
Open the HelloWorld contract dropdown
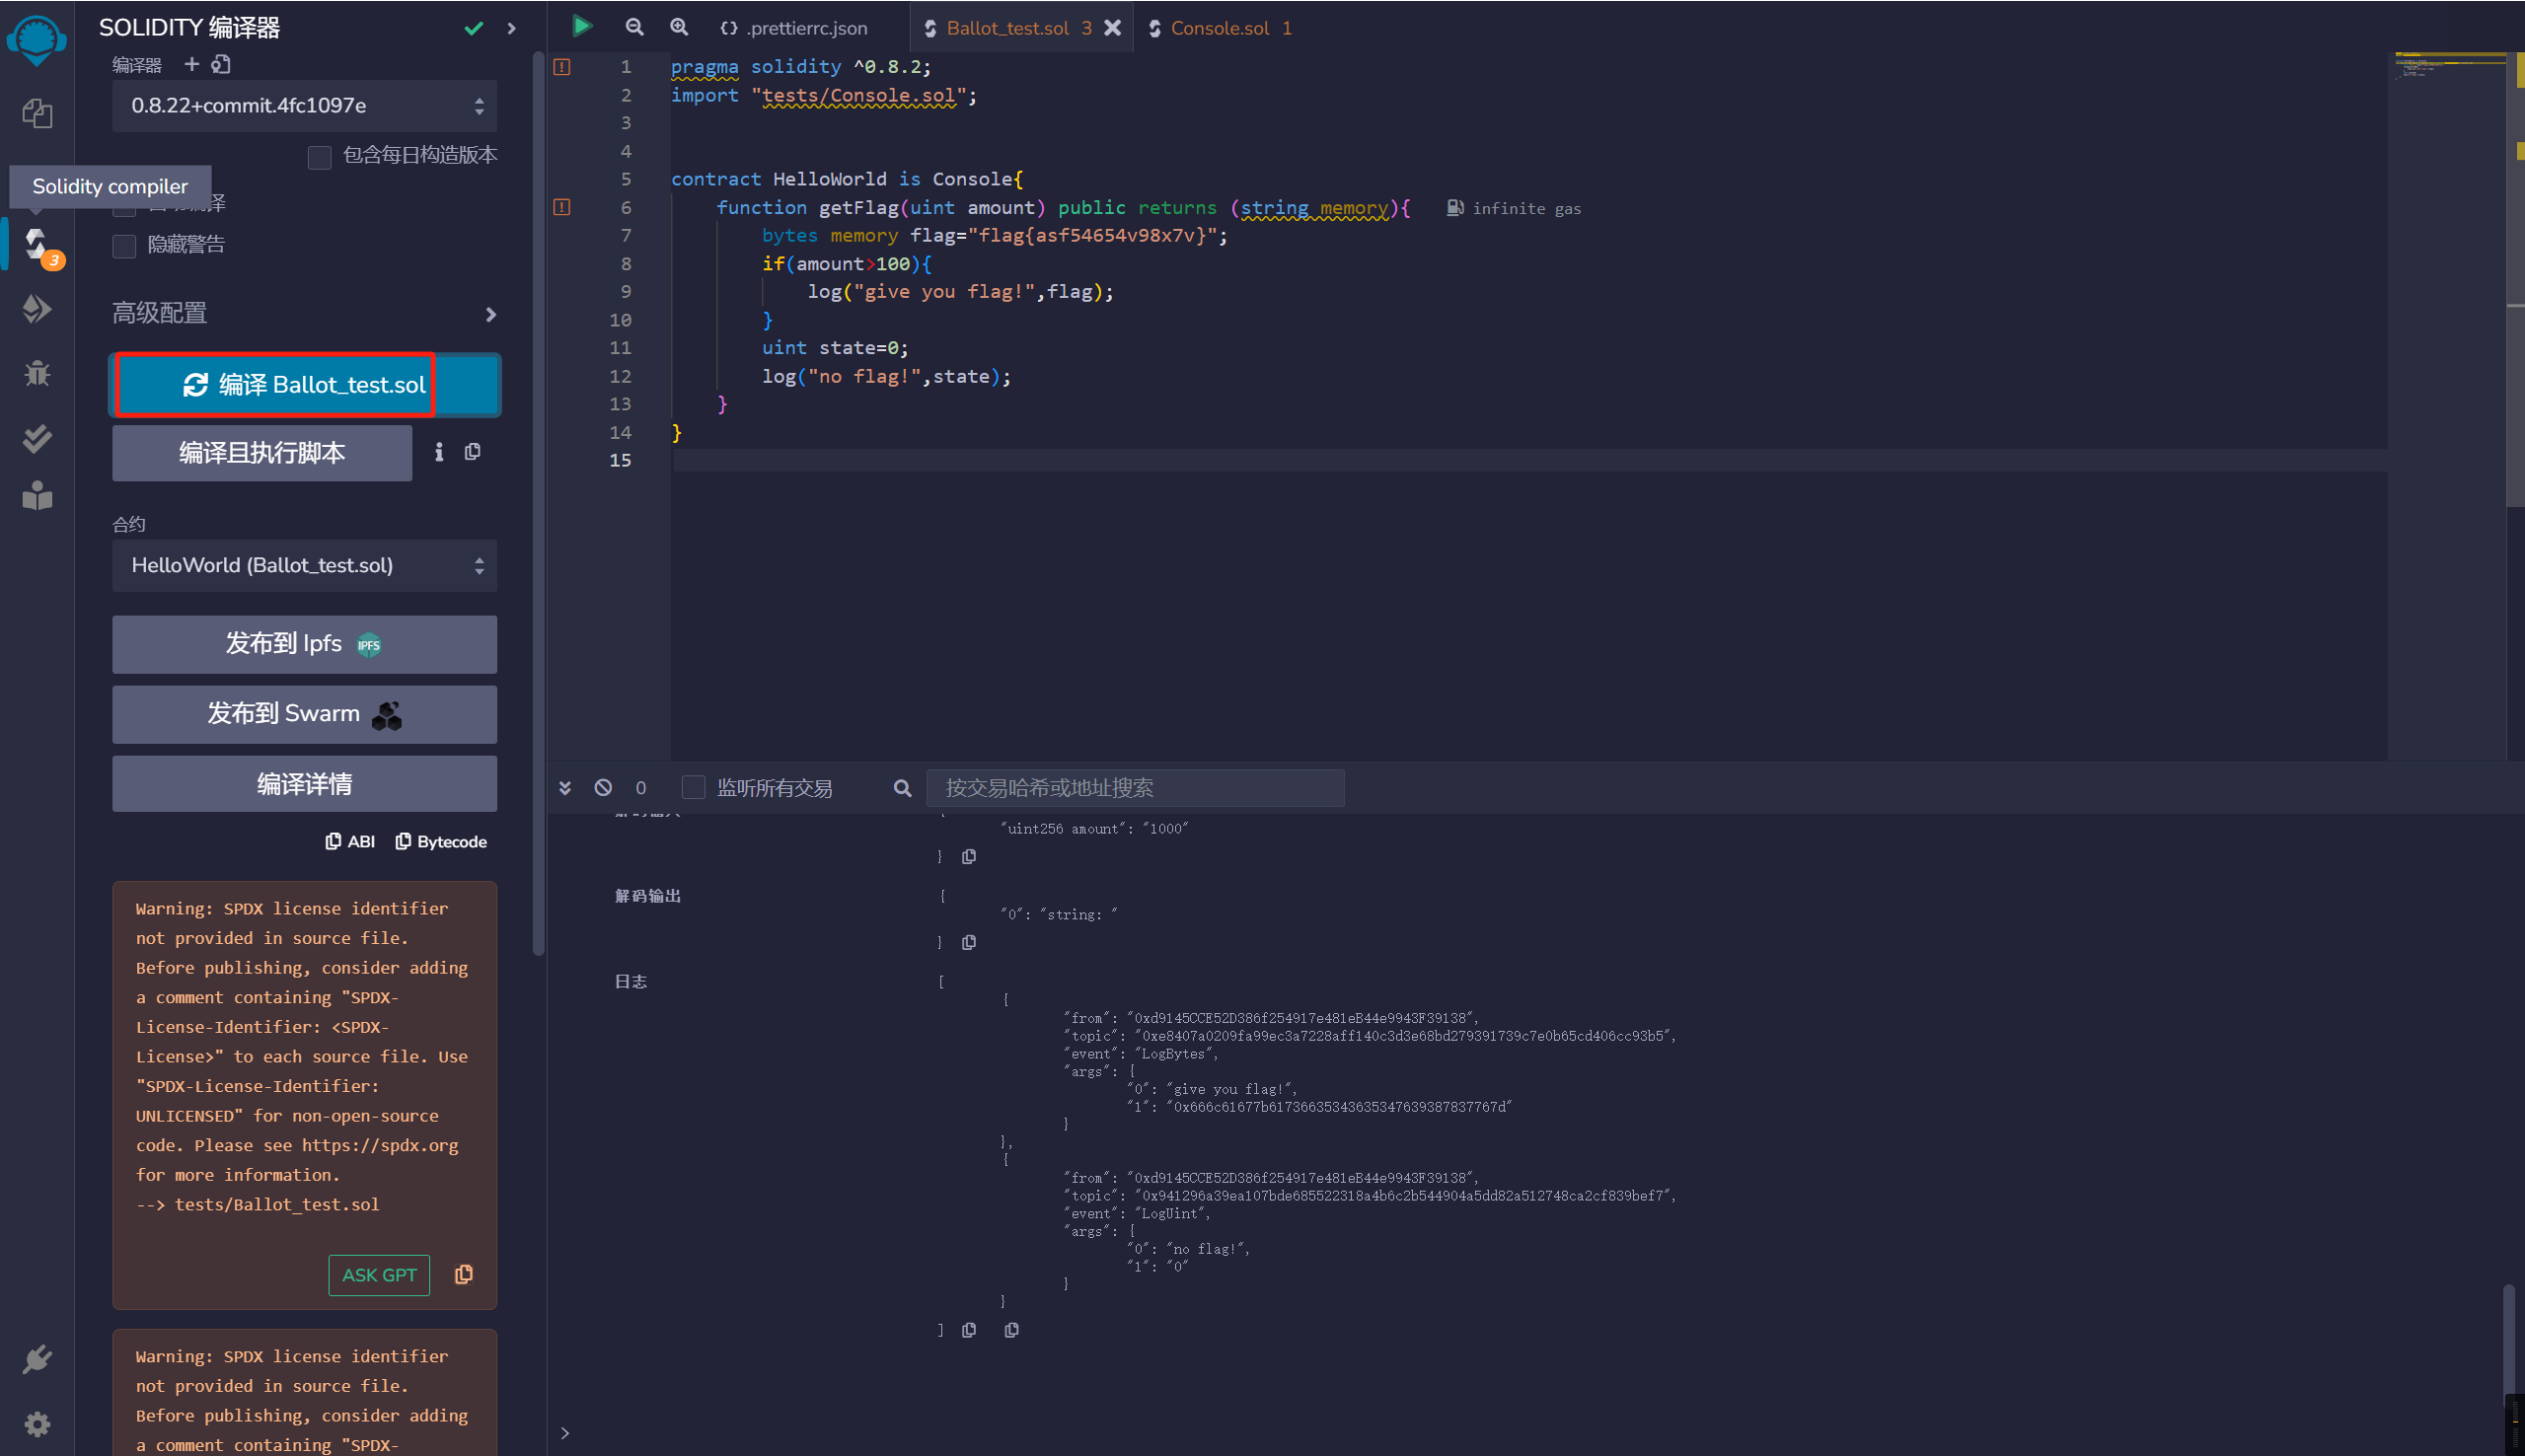pyautogui.click(x=304, y=566)
